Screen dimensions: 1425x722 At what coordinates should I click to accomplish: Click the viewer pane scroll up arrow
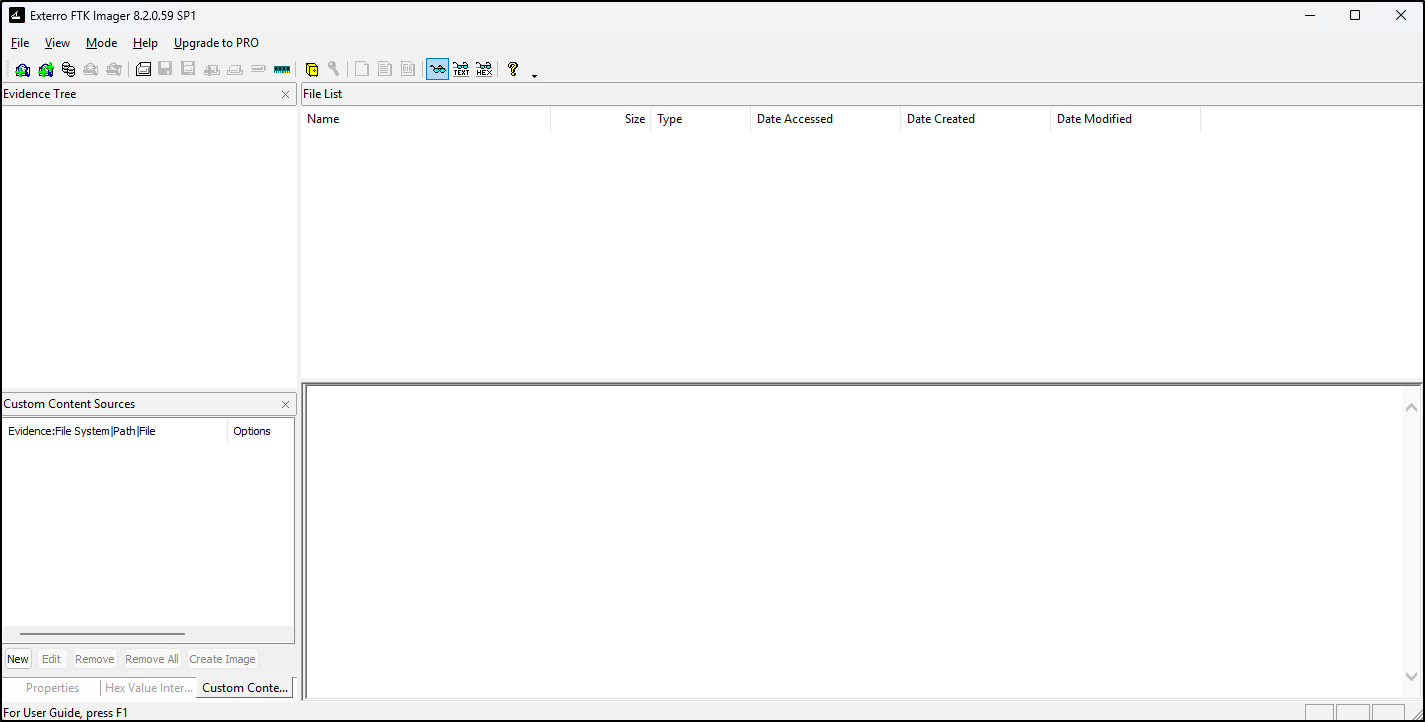click(1411, 408)
